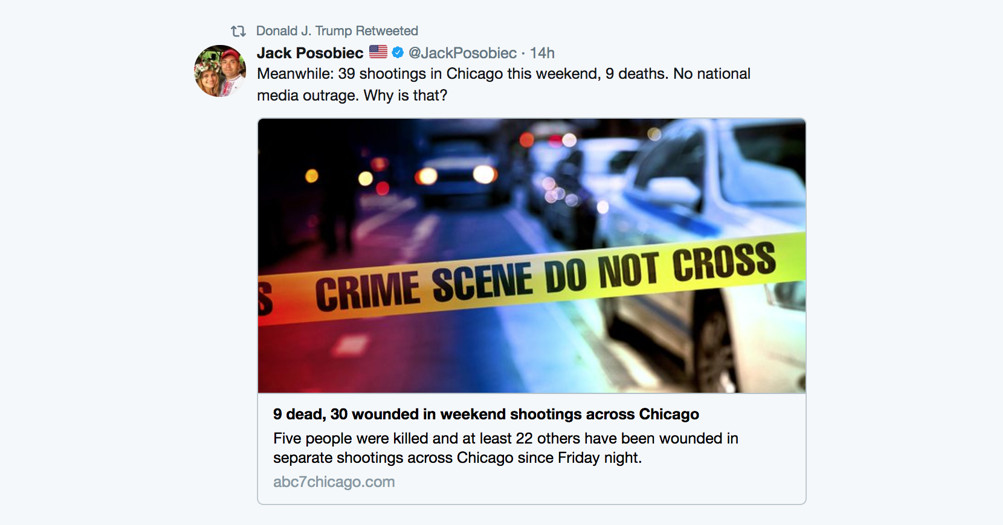Click the blue verified checkmark badge
The image size is (1003, 525).
397,52
